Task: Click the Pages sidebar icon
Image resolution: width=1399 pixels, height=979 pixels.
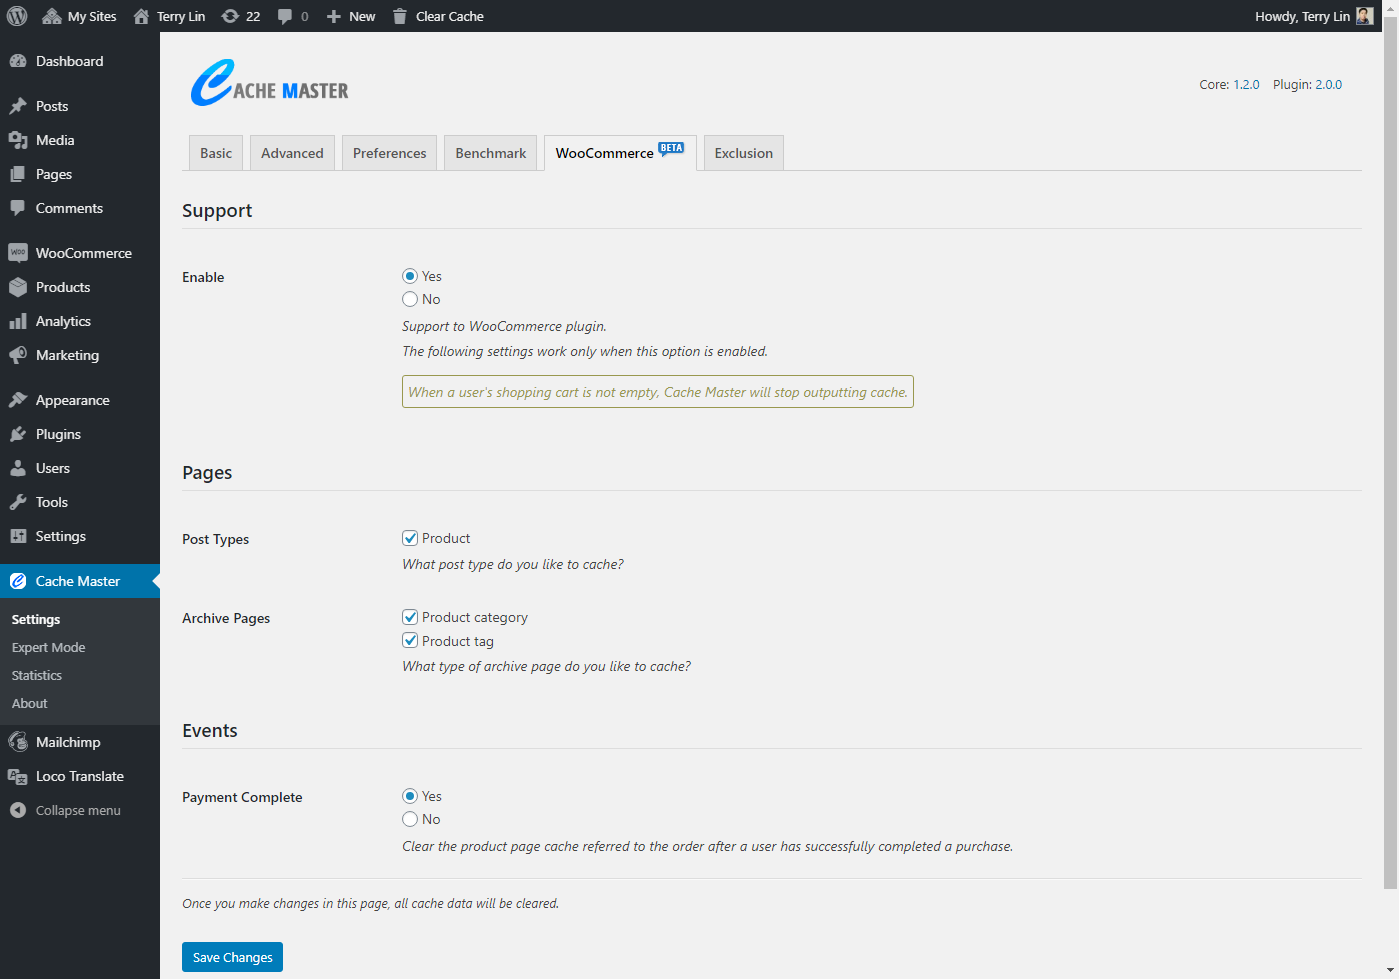Action: tap(18, 174)
